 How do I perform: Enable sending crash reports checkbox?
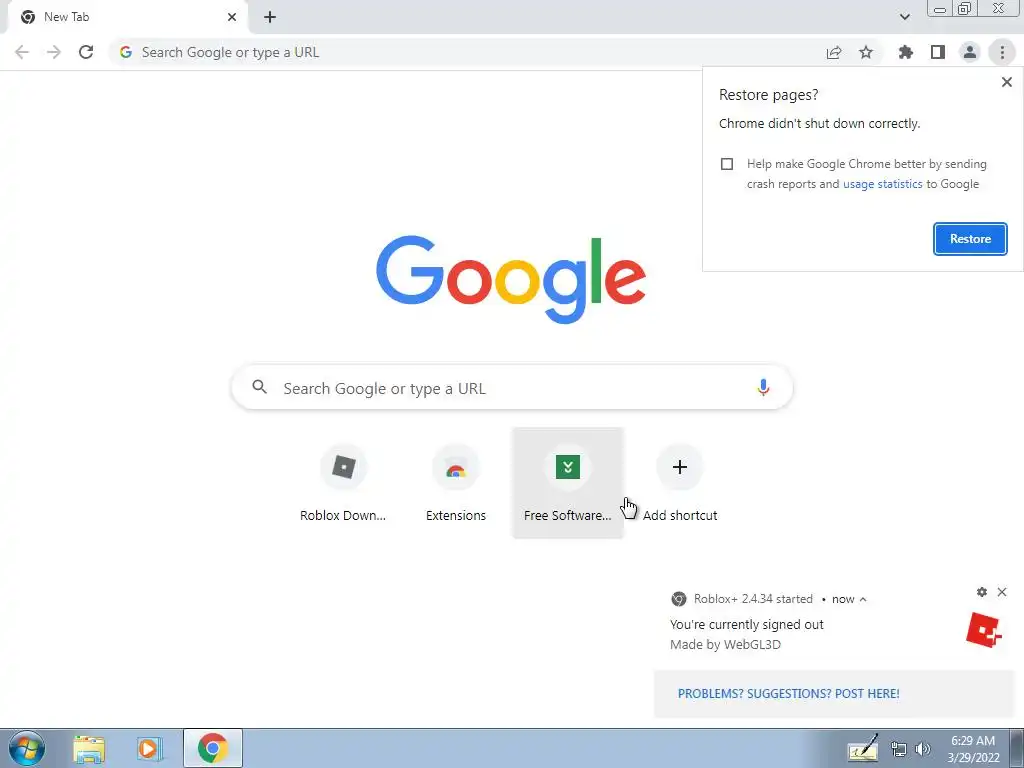pyautogui.click(x=727, y=164)
